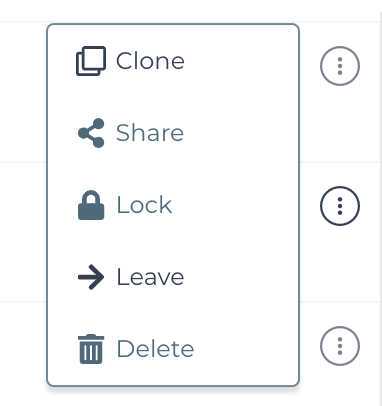Open the top row's three-dot options button

point(340,66)
